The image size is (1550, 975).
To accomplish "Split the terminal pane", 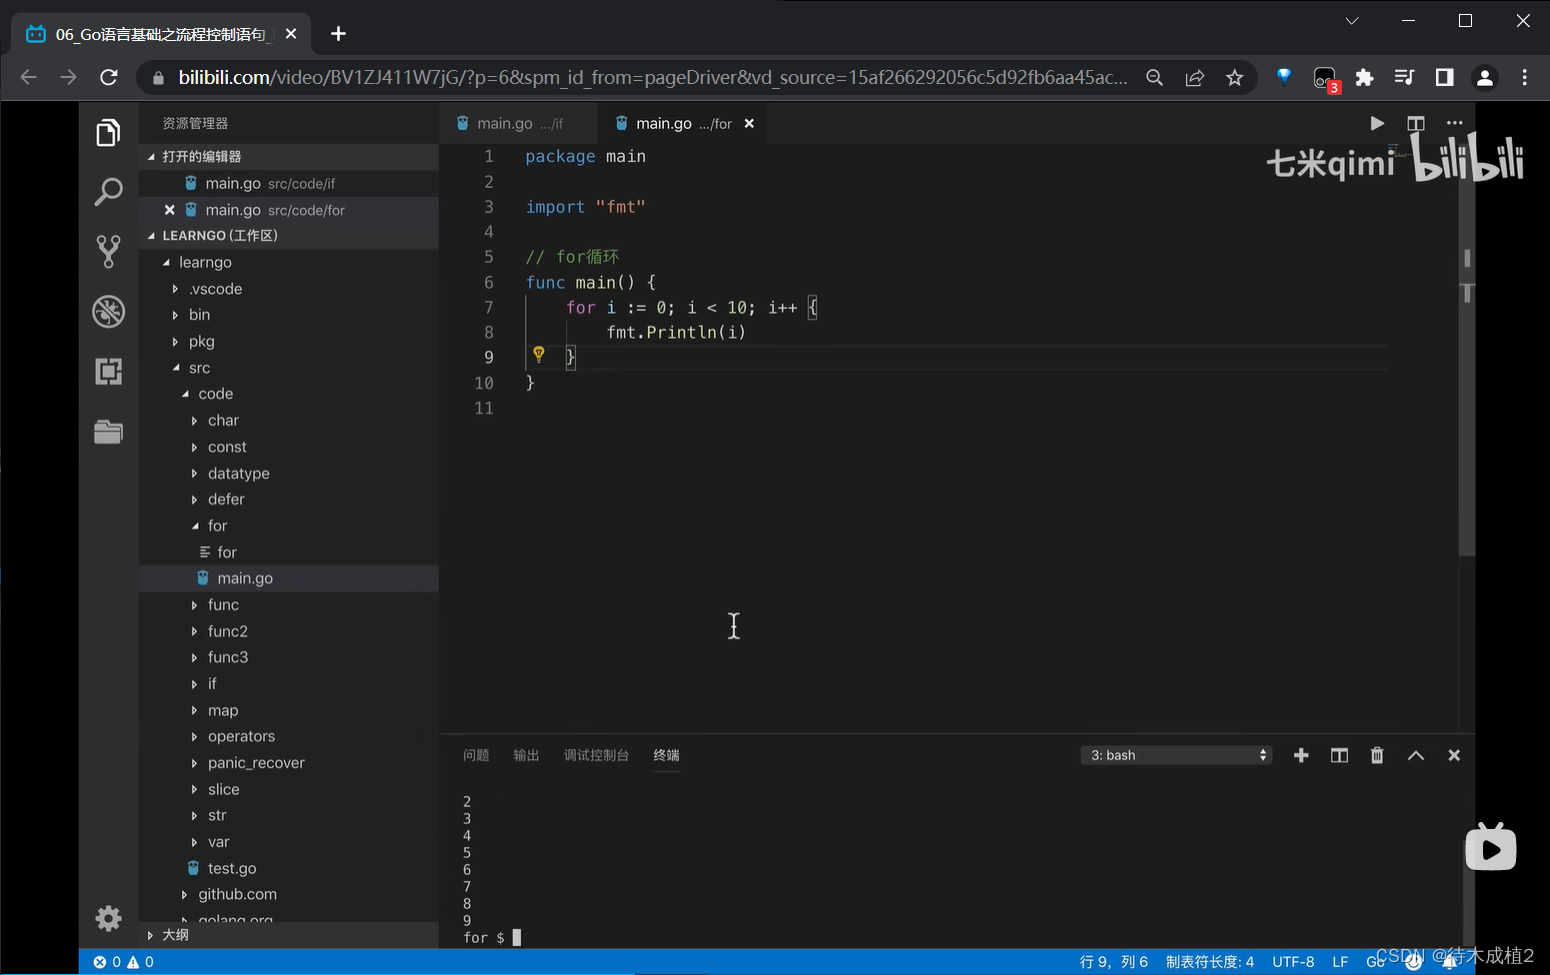I will [1339, 755].
